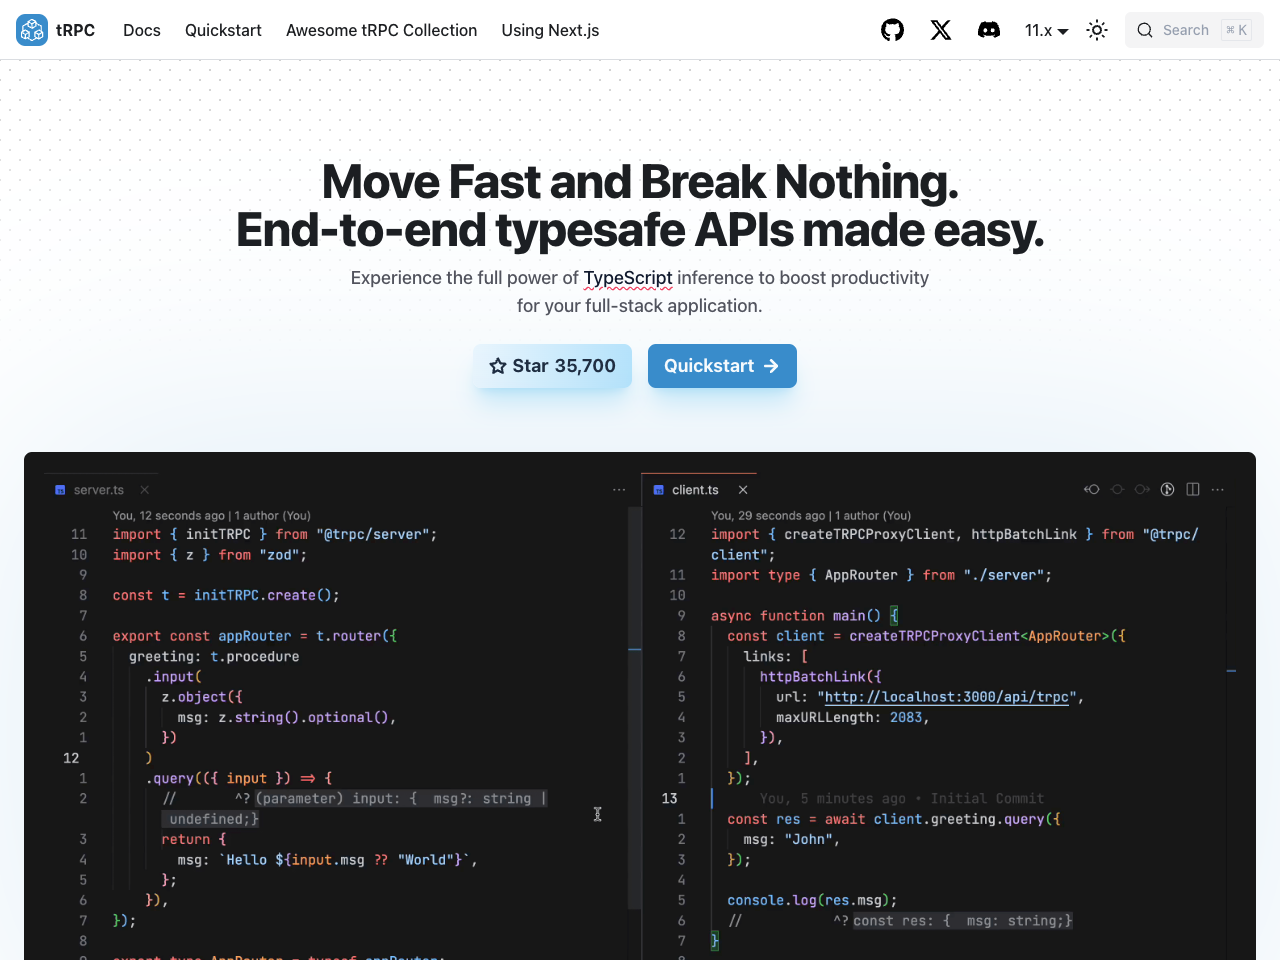
Task: Toggle light/dark theme sun icon
Action: [x=1097, y=30]
